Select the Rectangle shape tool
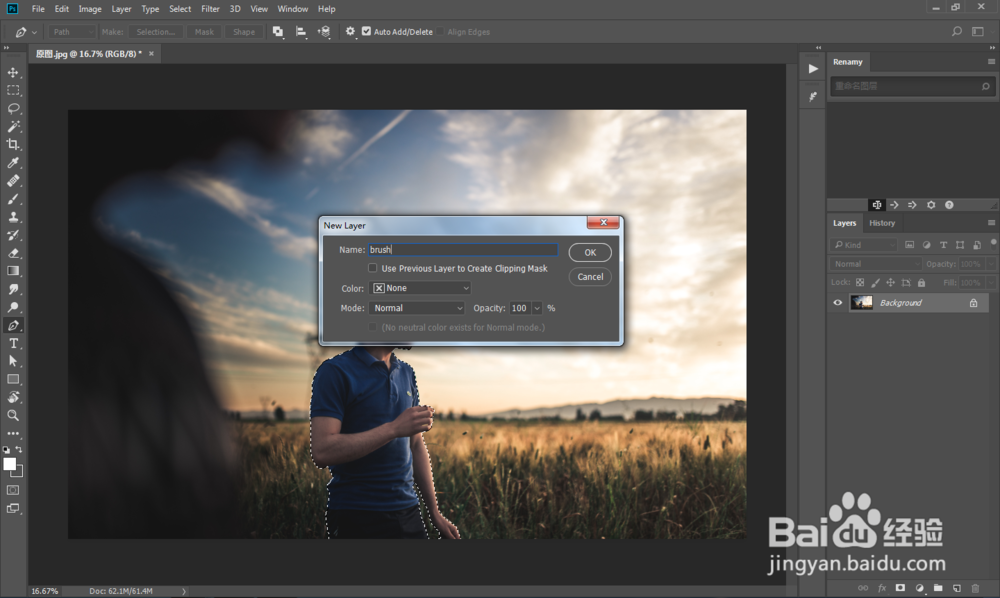This screenshot has height=598, width=1000. [x=13, y=379]
